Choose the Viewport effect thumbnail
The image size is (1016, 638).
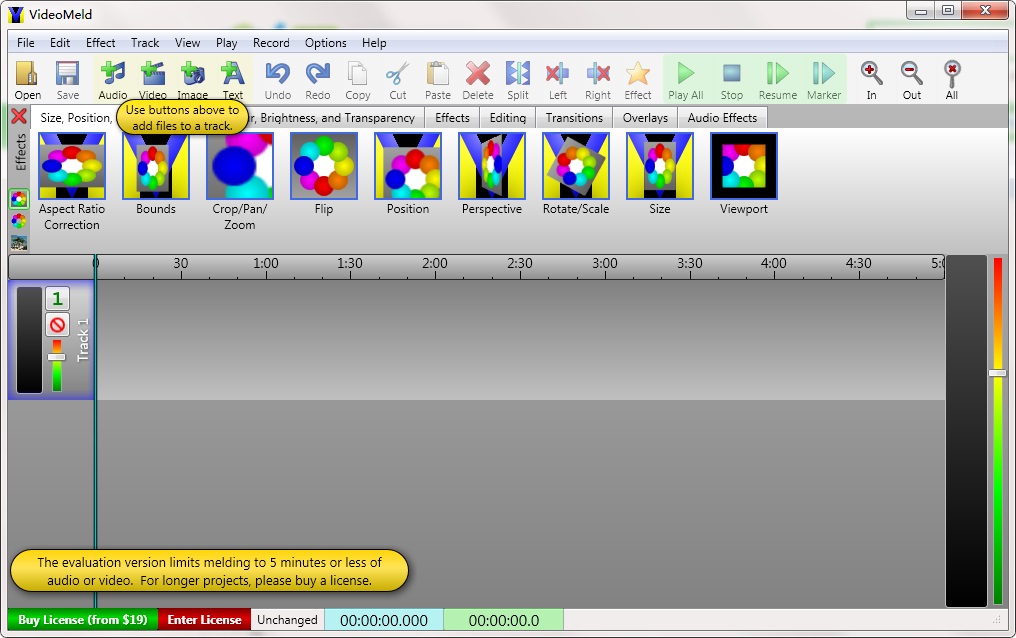pos(744,174)
